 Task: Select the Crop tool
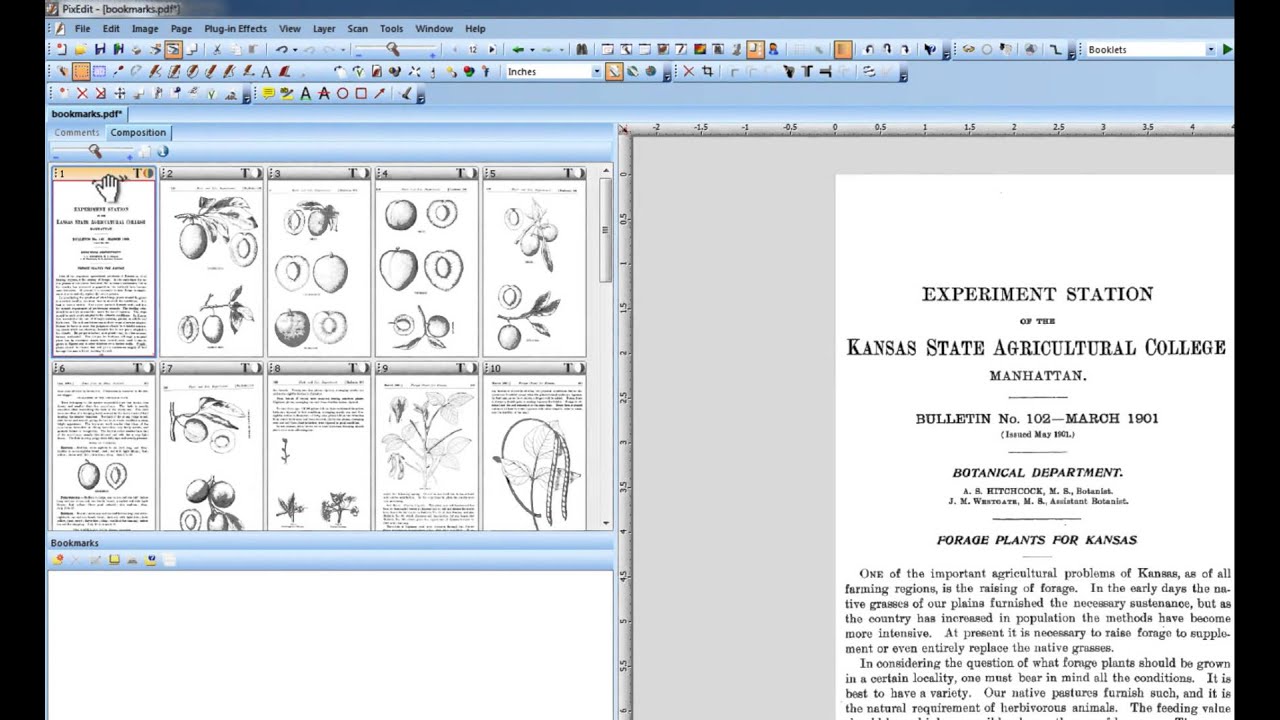tap(707, 71)
